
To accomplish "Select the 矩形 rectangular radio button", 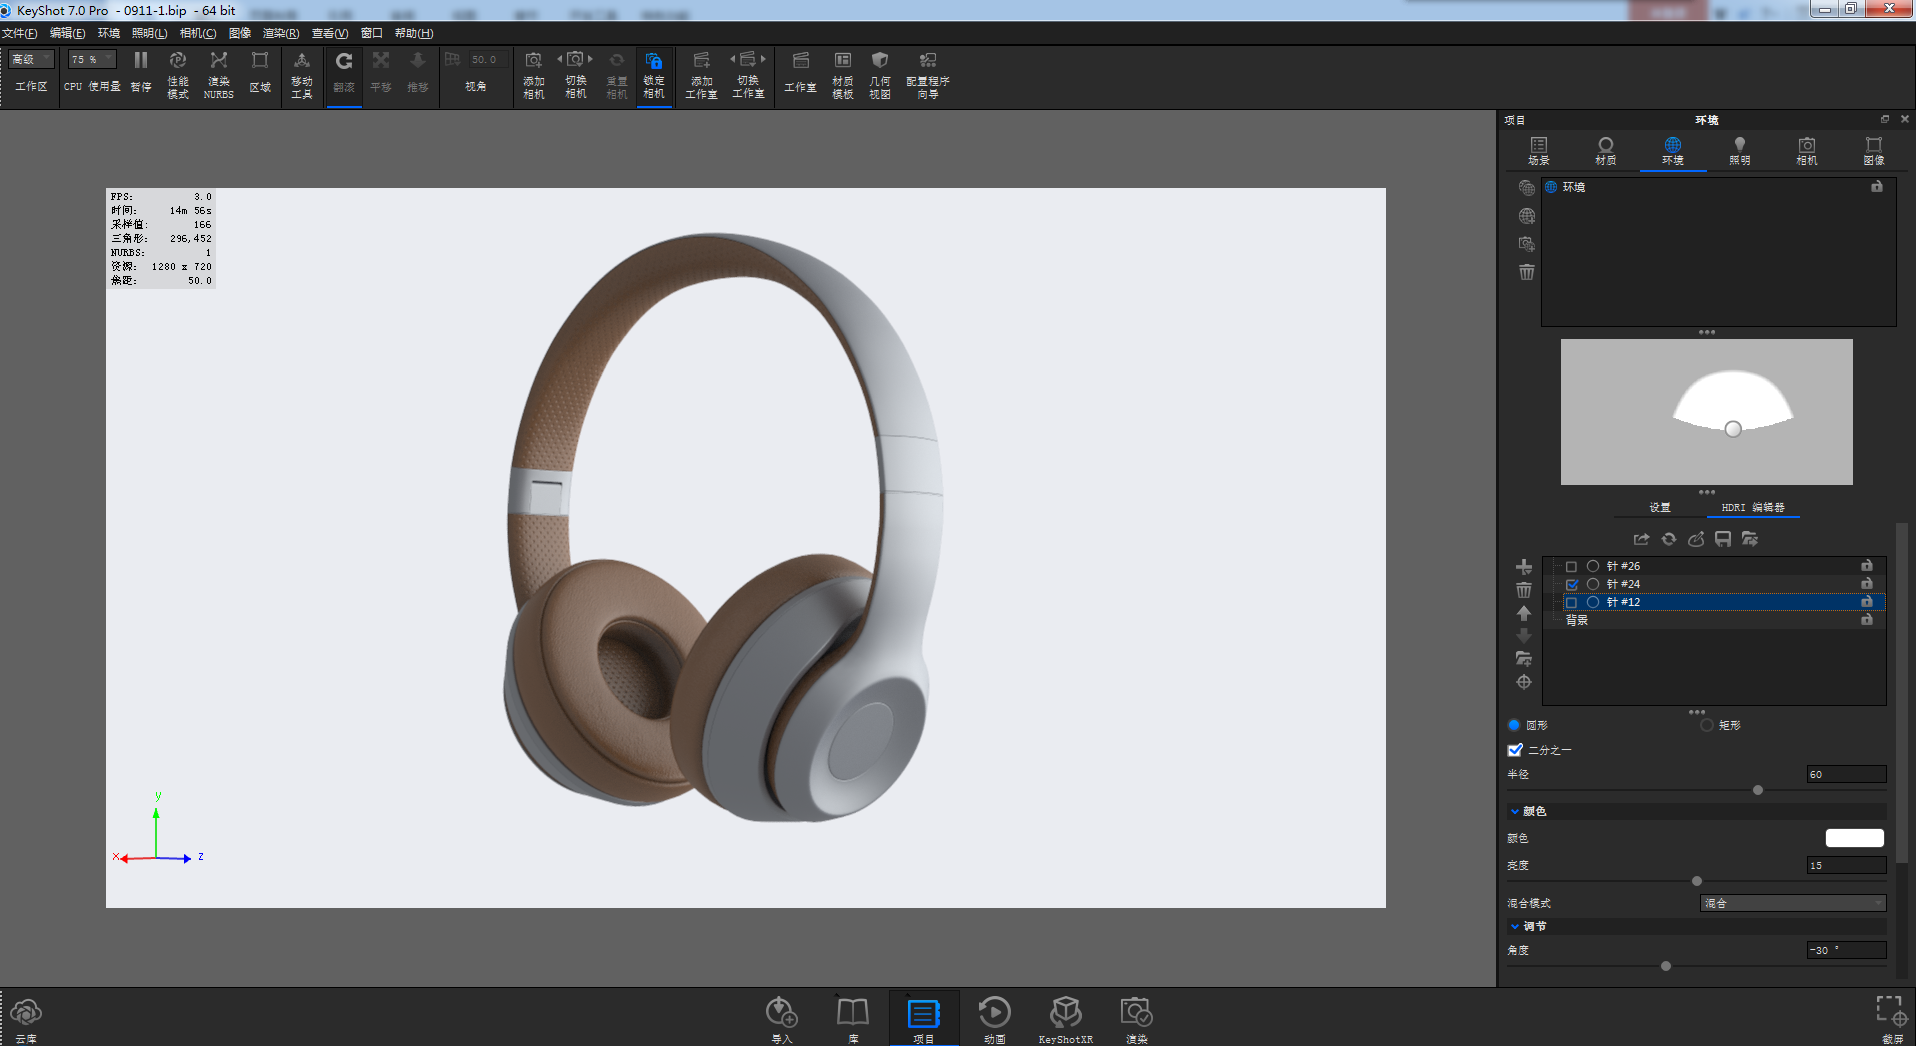I will pos(1707,725).
